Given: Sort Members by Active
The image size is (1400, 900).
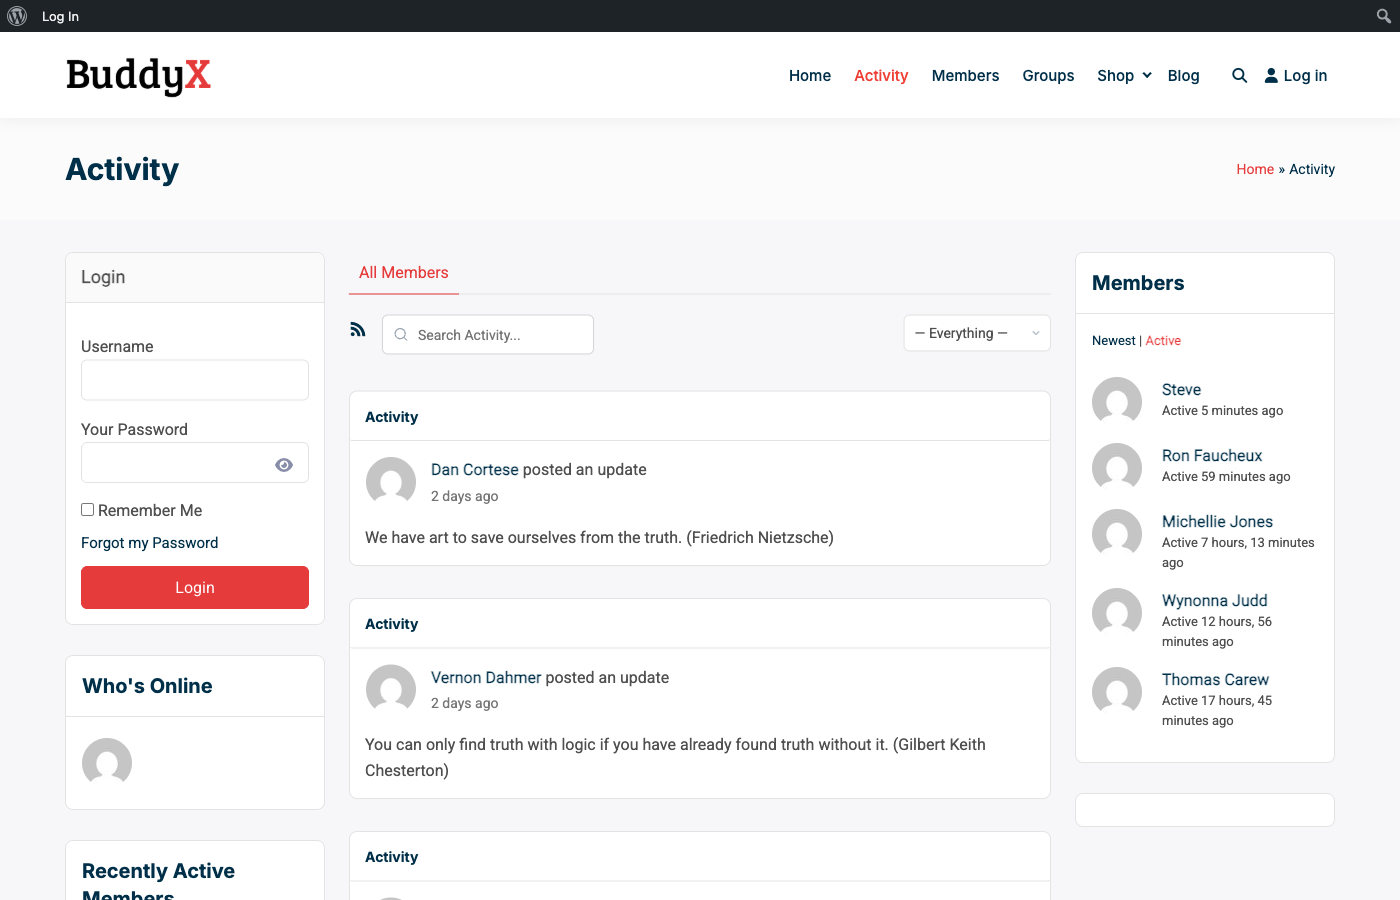Looking at the screenshot, I should [1163, 340].
